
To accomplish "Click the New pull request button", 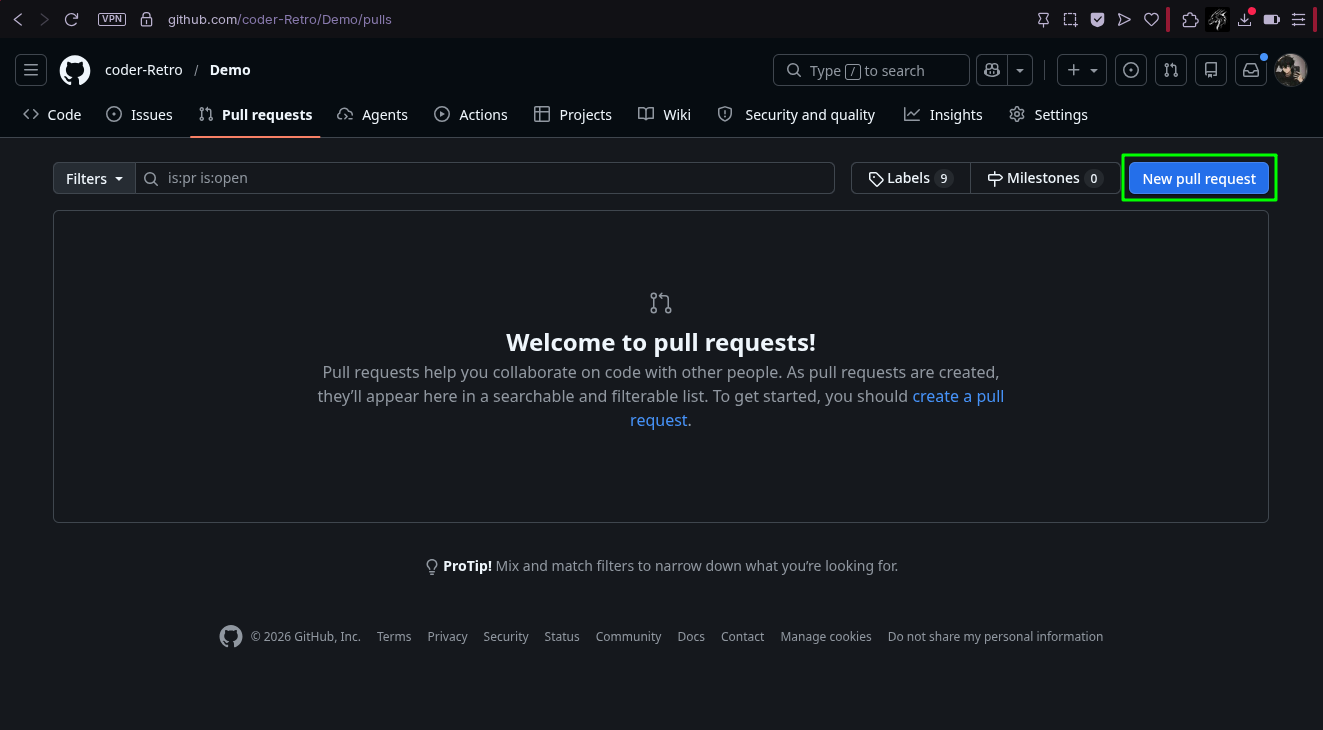I will tap(1199, 178).
